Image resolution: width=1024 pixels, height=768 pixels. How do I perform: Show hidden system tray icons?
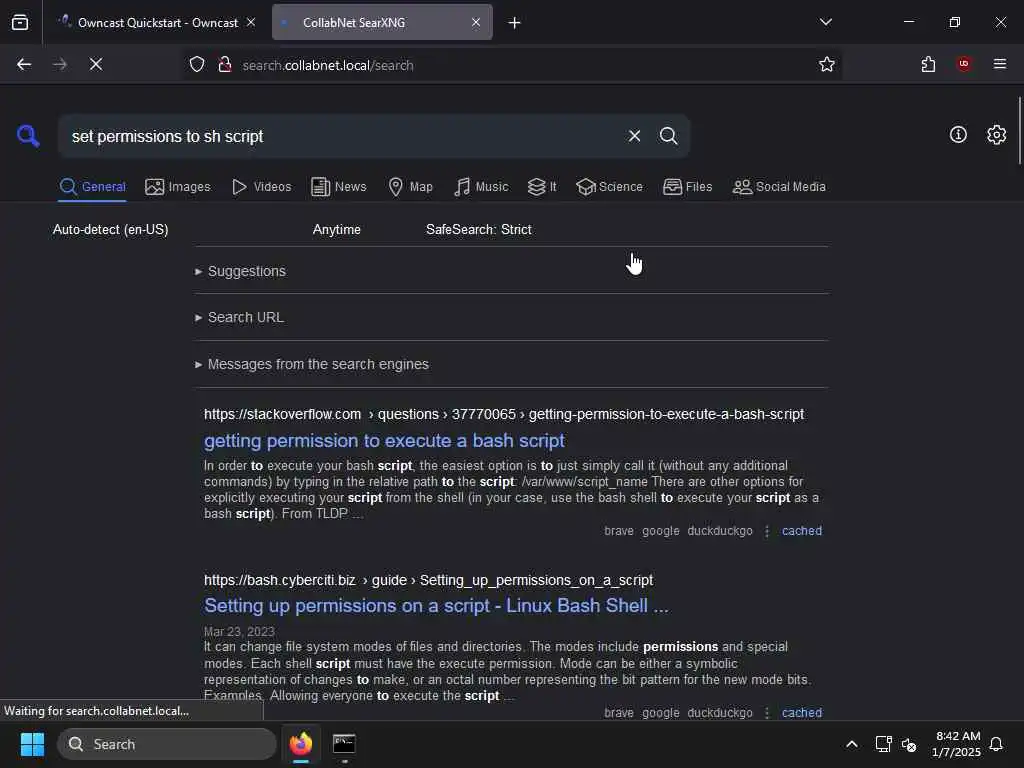852,744
